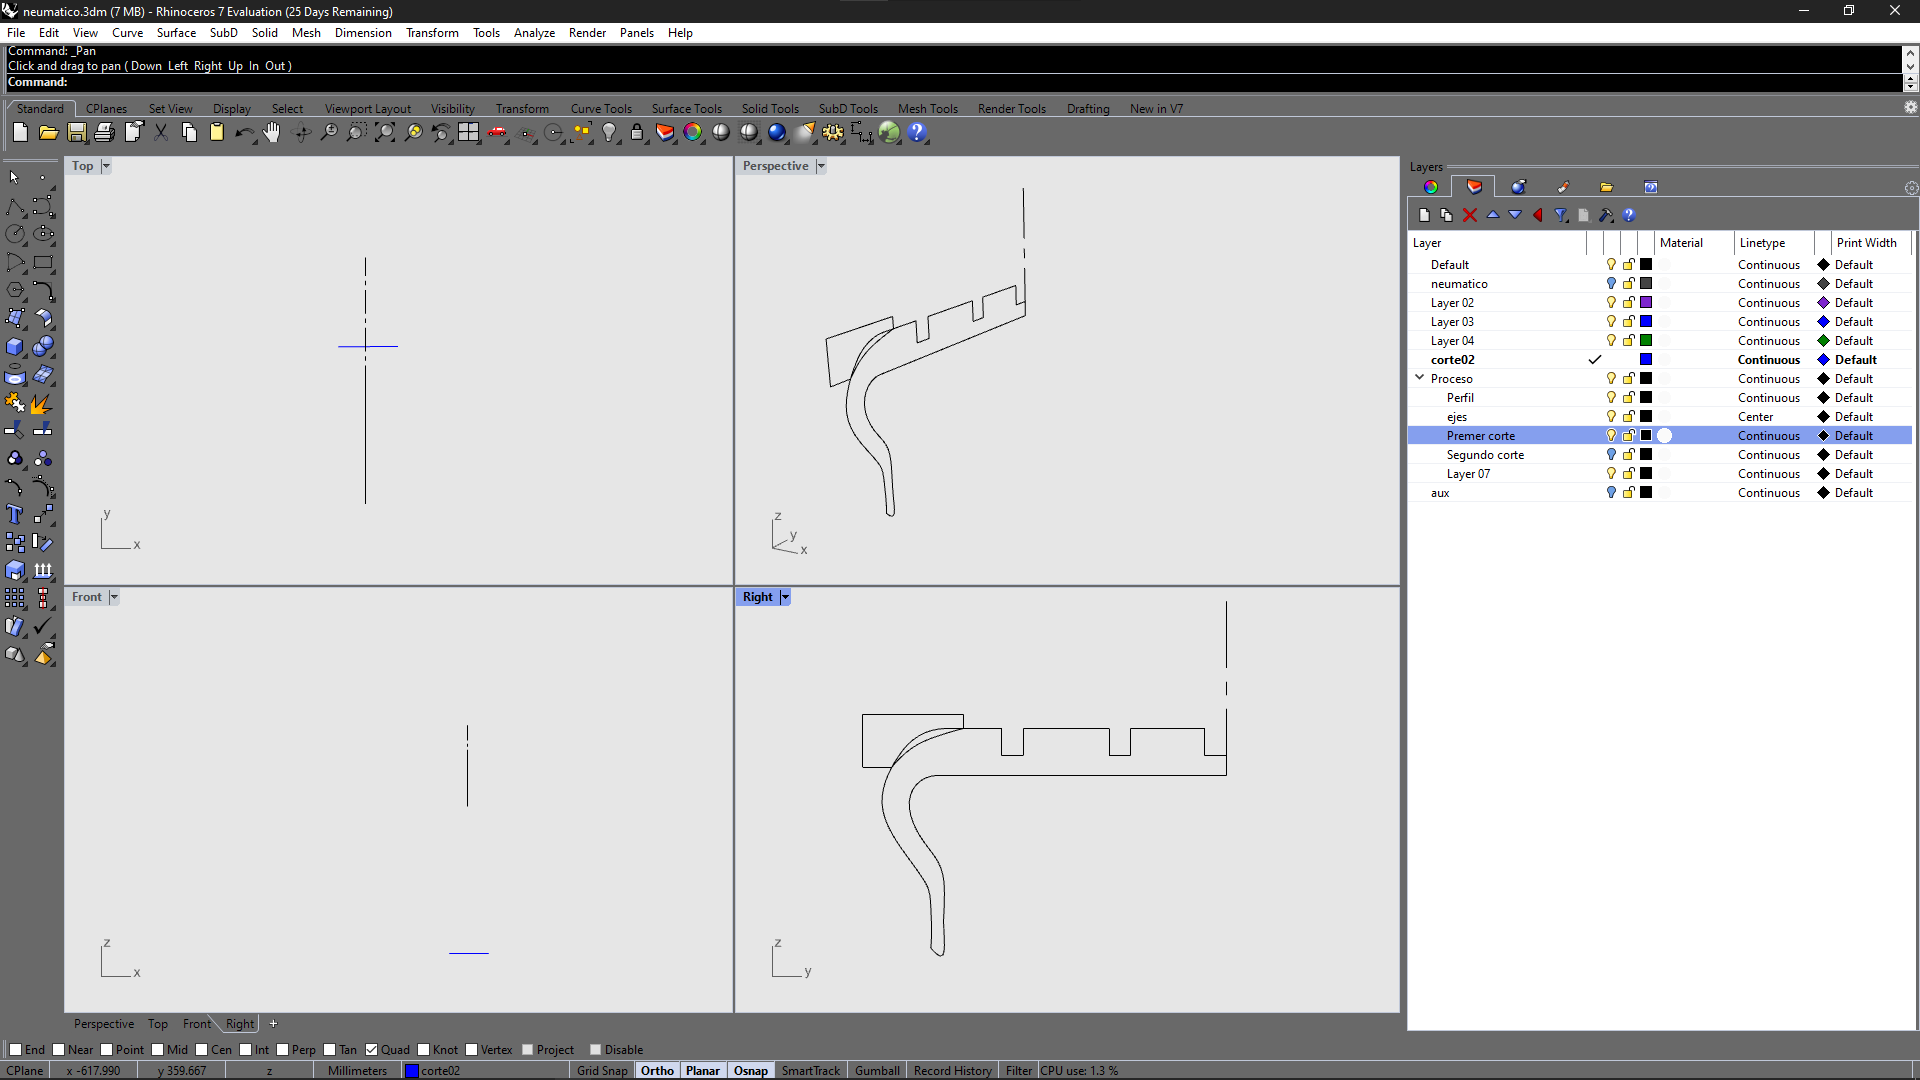The image size is (1920, 1080).
Task: Click the green Layer 04 color swatch
Action: click(x=1646, y=341)
